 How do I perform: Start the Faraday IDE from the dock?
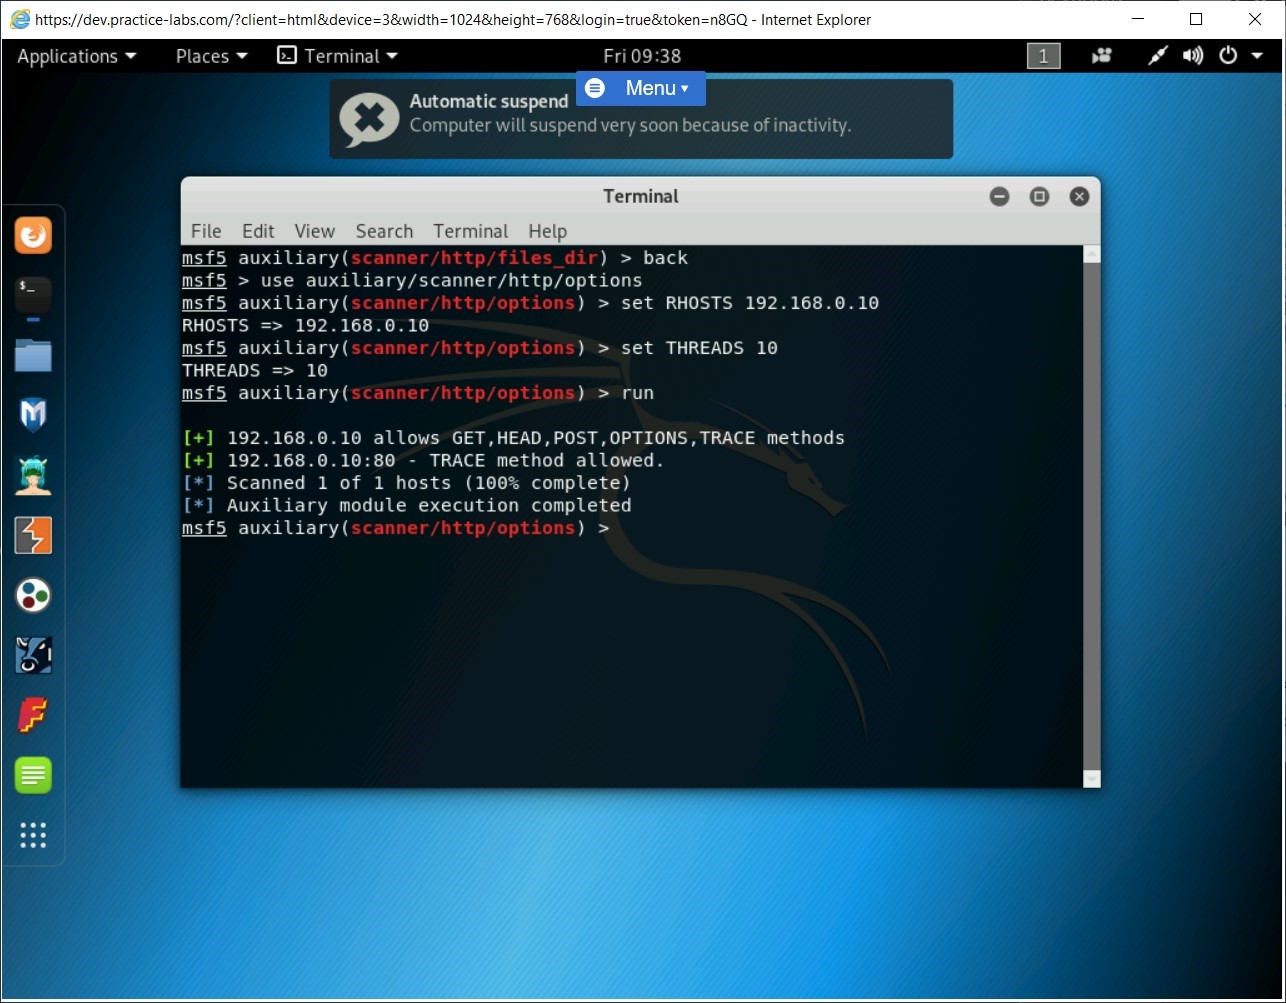33,715
